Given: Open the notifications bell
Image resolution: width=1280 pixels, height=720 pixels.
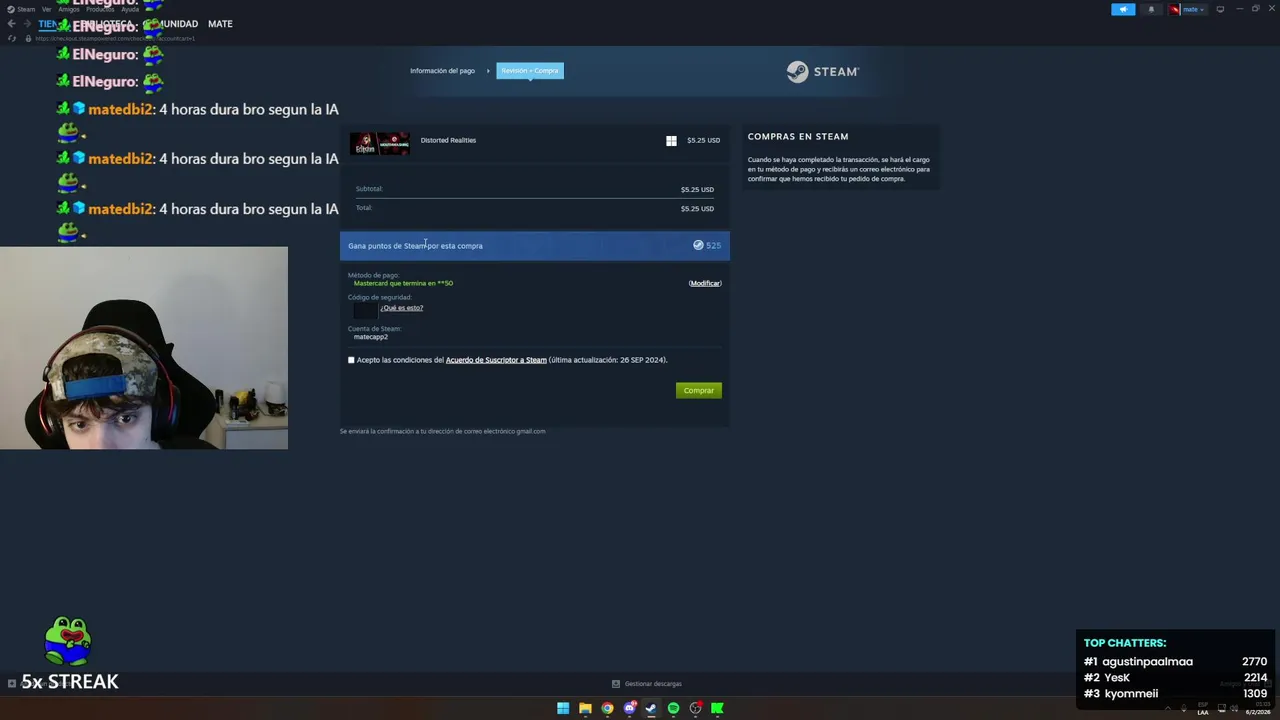Looking at the screenshot, I should point(1151,9).
